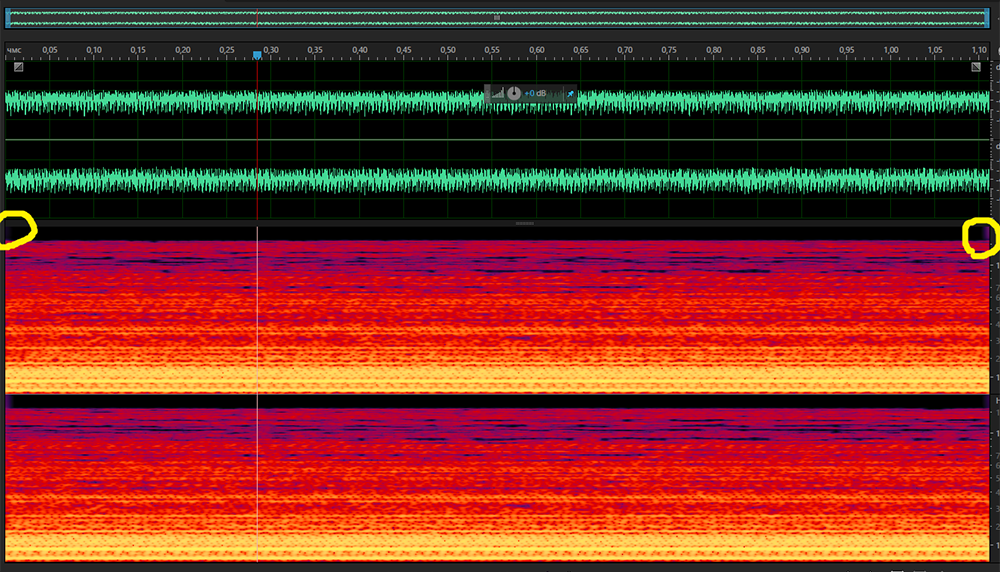Viewport: 1000px width, 572px height.
Task: Click the center grip of overview navigator
Action: pyautogui.click(x=497, y=18)
